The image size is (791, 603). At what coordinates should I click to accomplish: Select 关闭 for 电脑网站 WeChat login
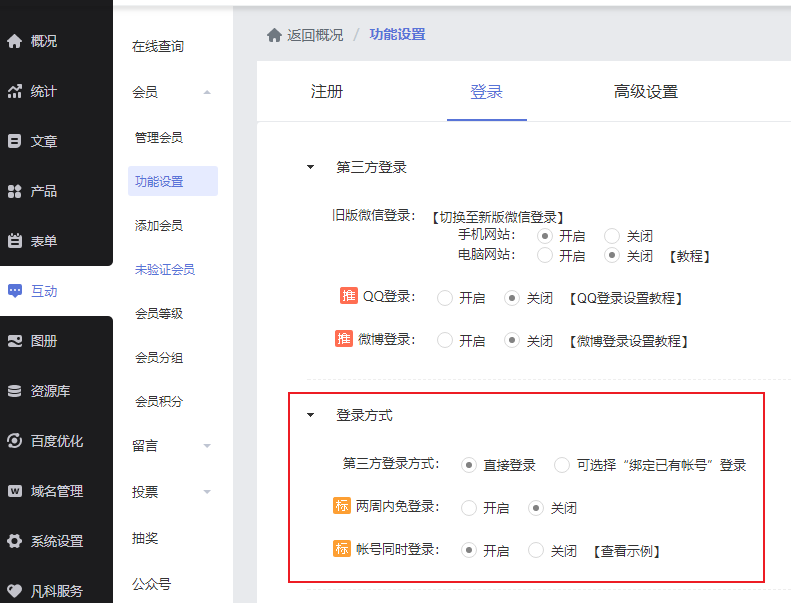[612, 255]
